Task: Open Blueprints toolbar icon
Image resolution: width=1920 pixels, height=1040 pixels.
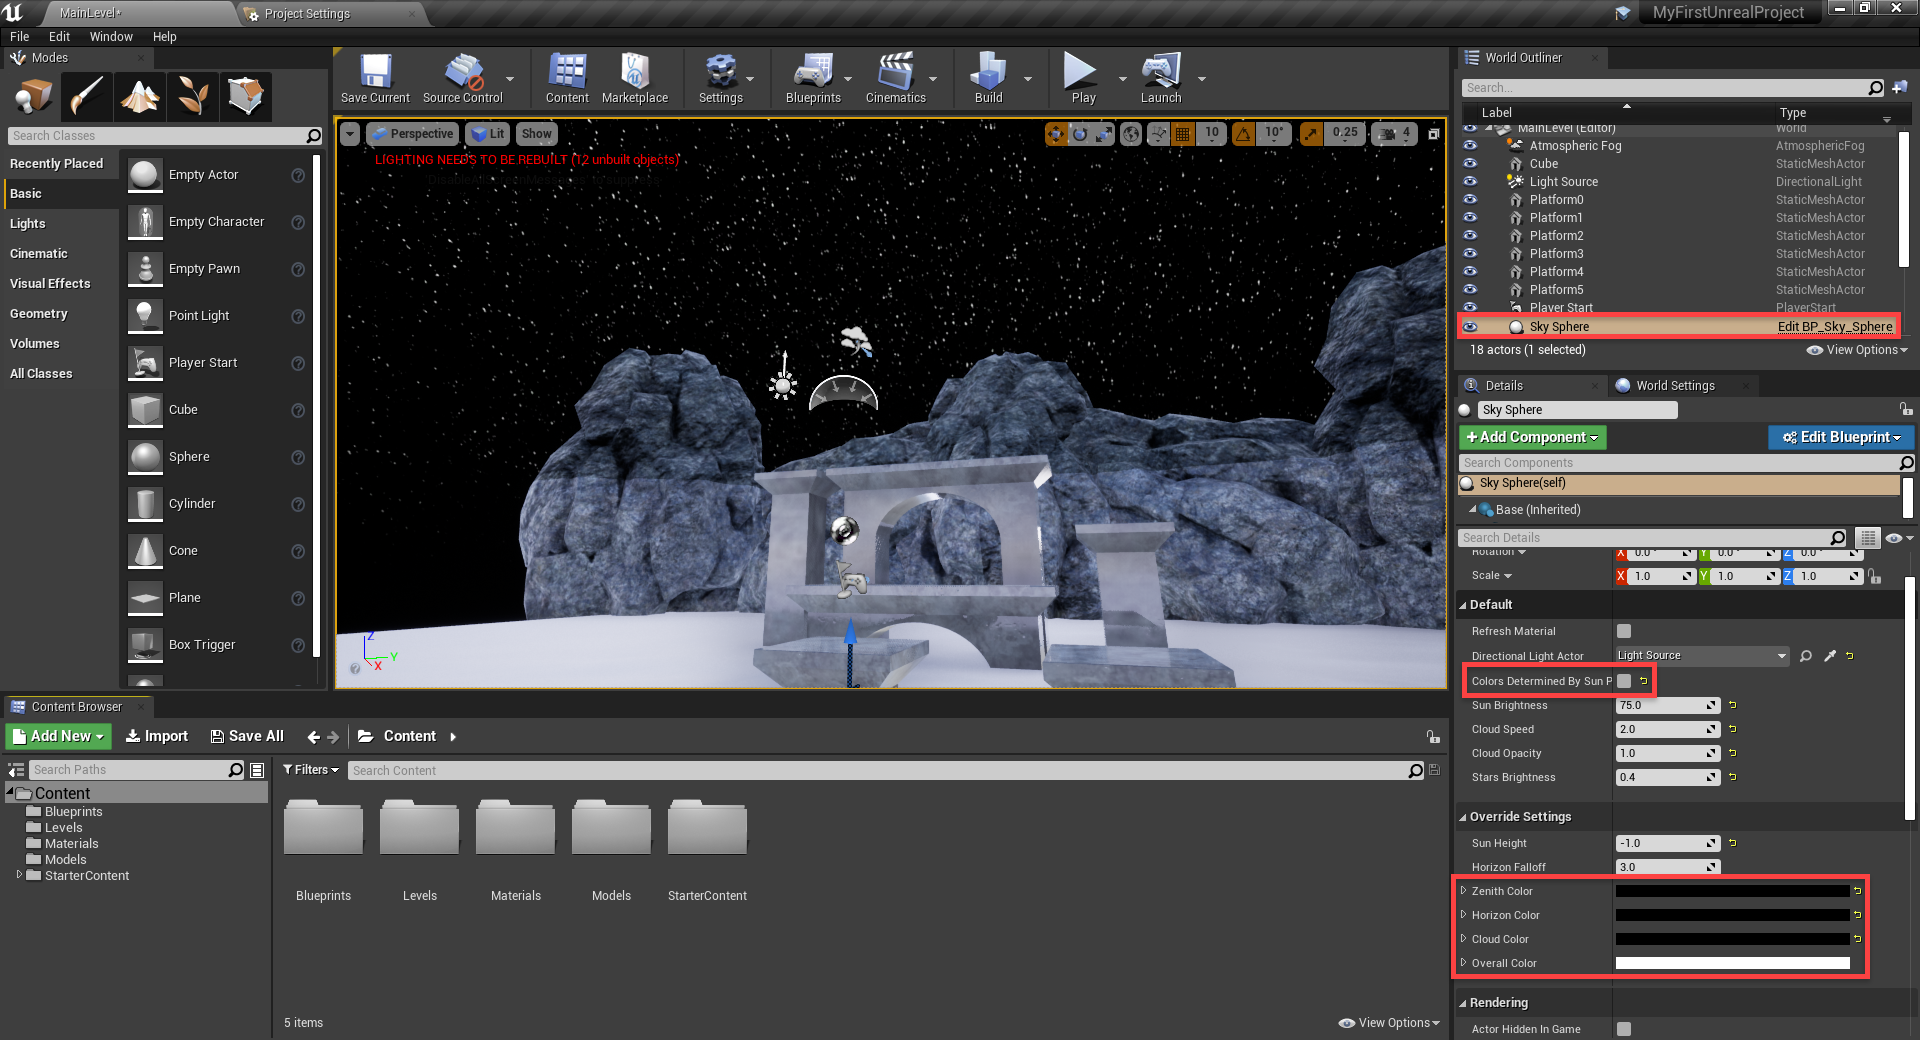Action: tap(813, 78)
